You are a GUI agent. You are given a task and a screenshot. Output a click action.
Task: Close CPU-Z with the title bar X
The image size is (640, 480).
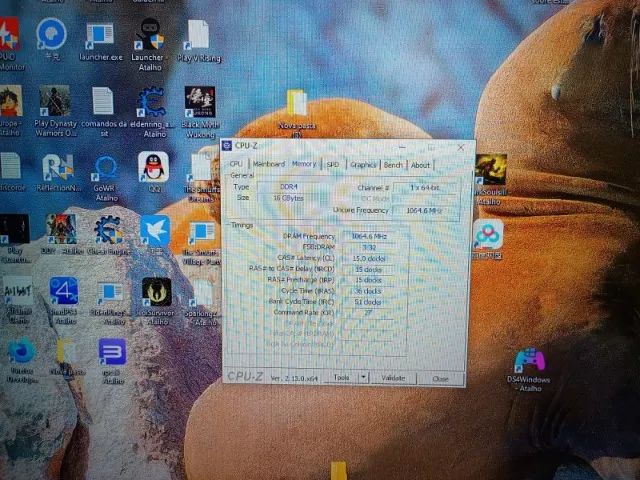pos(461,148)
